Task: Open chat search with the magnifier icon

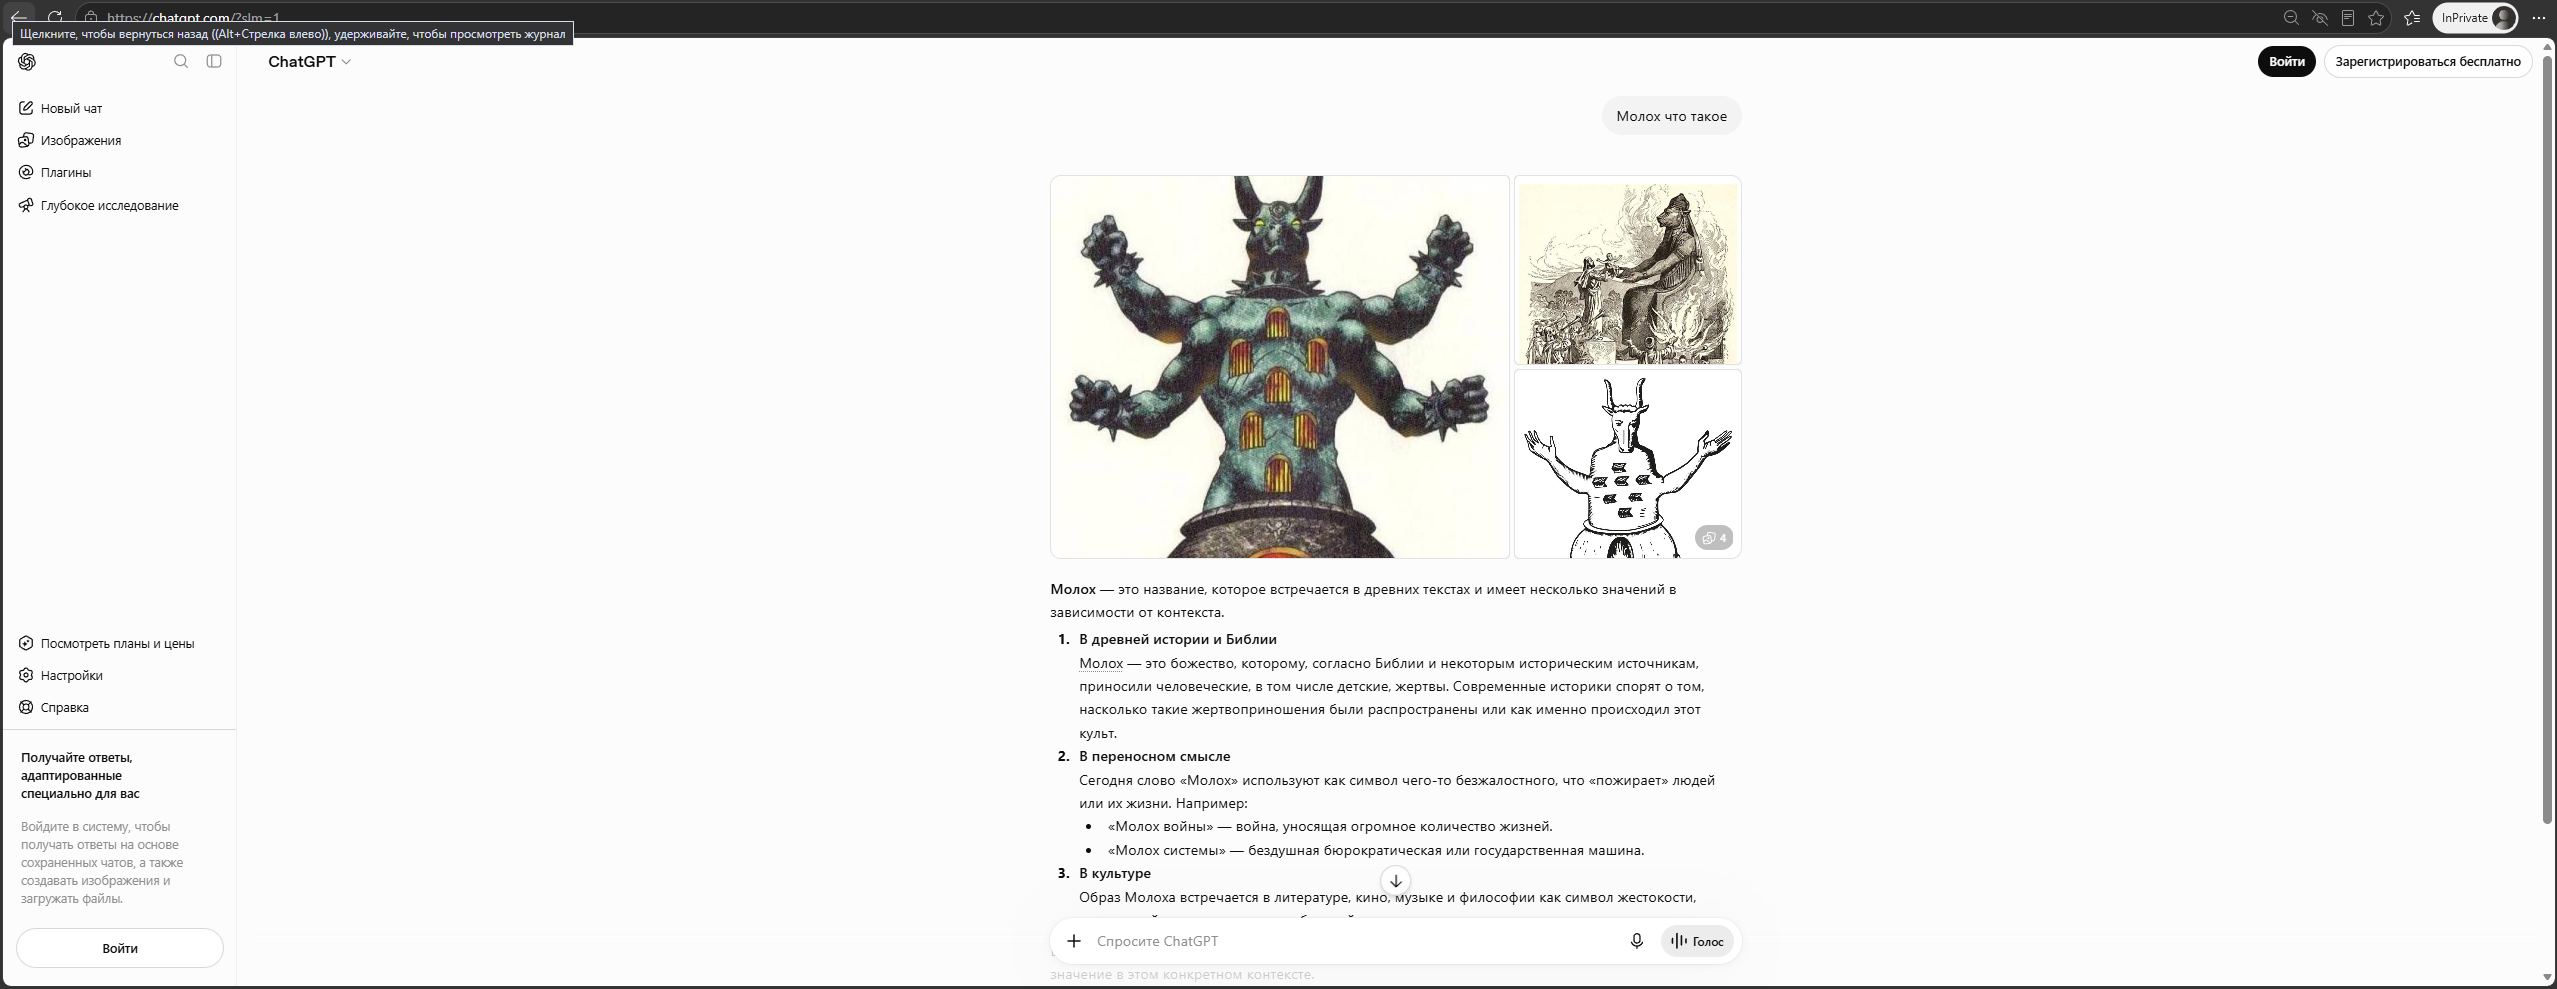Action: coord(181,61)
